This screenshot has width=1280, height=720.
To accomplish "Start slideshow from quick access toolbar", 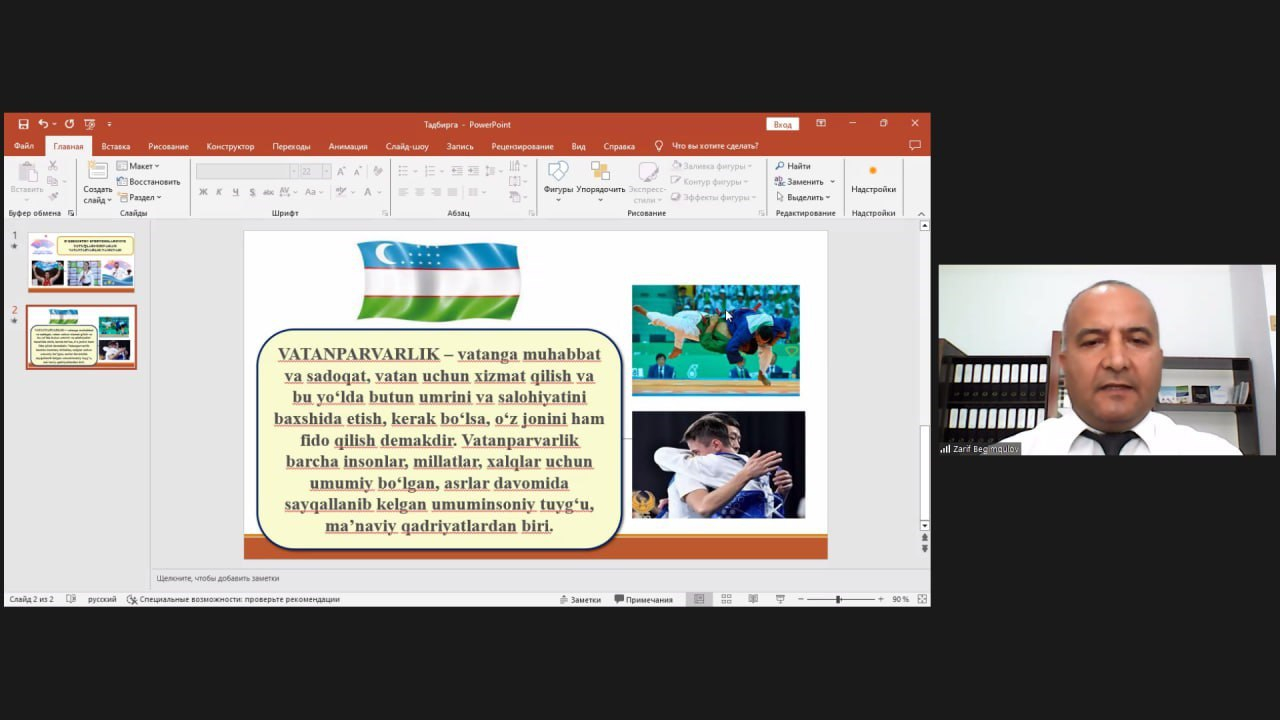I will pyautogui.click(x=89, y=124).
